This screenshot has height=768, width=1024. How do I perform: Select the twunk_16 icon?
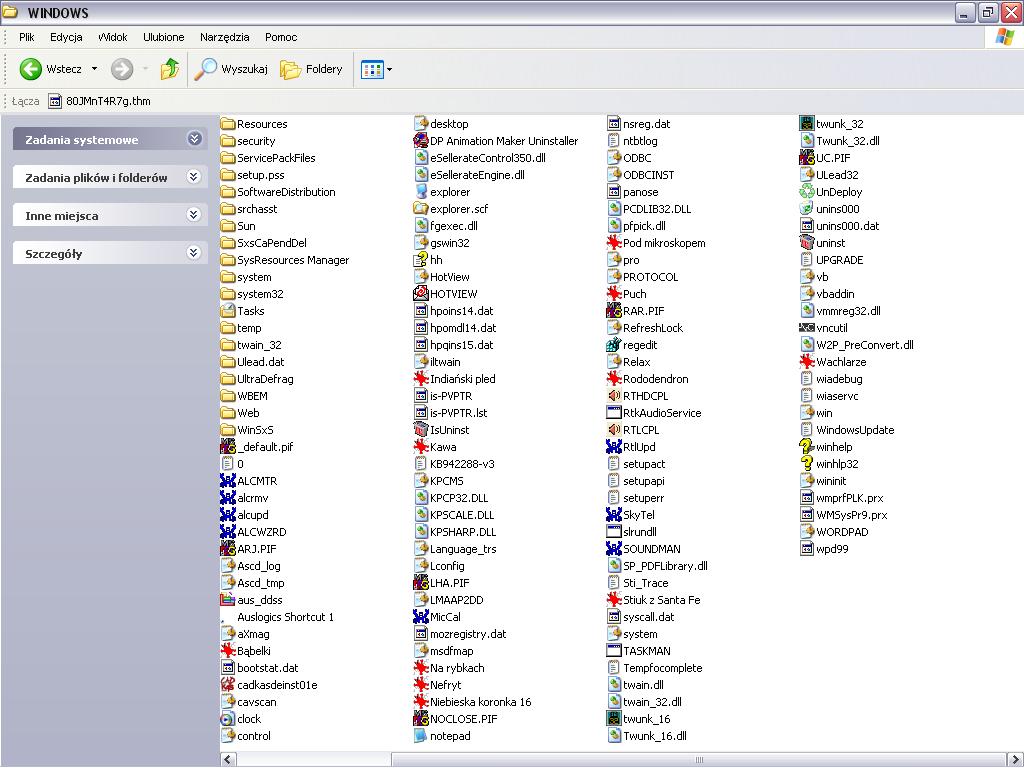coord(613,719)
